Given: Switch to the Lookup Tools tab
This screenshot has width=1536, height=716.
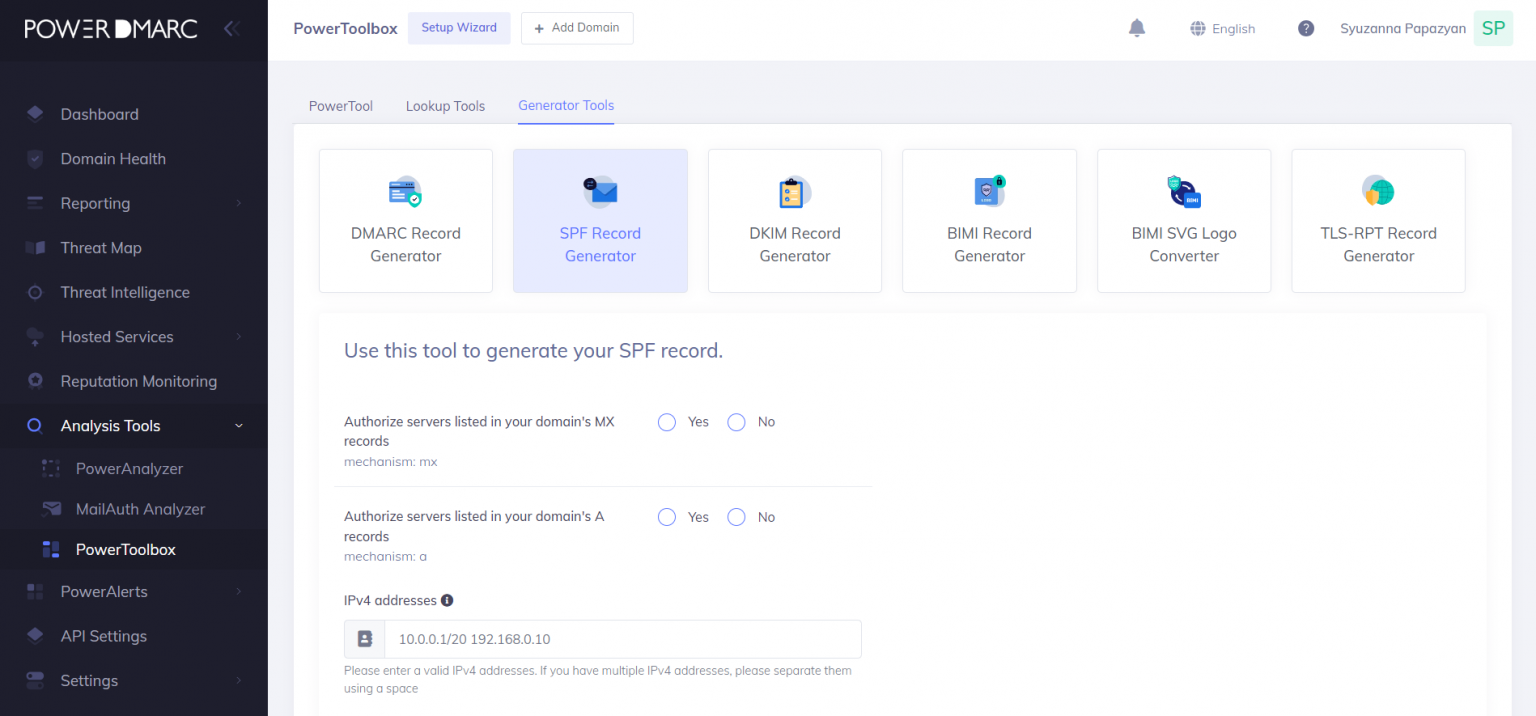Looking at the screenshot, I should 445,106.
